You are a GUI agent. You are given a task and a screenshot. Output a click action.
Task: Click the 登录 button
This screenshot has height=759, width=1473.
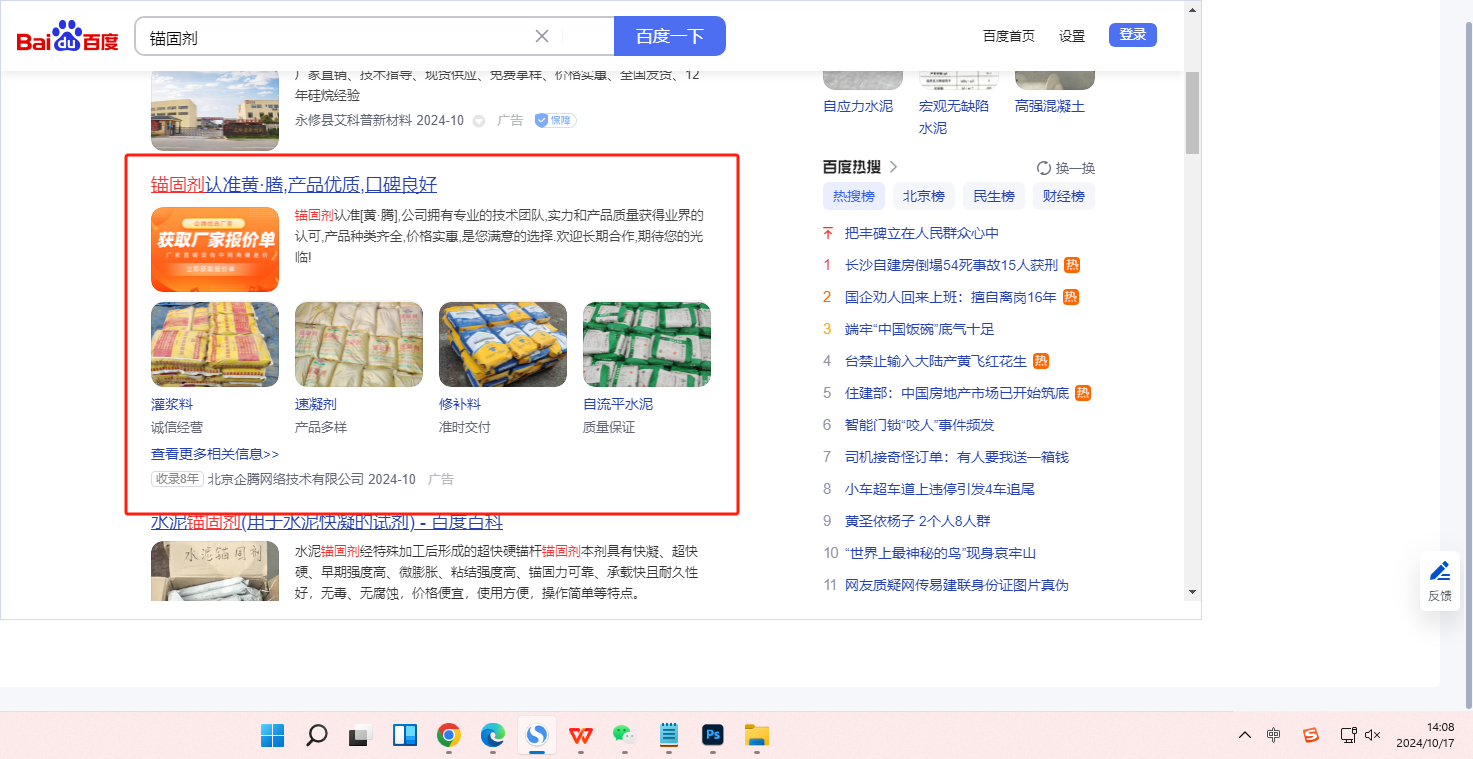tap(1133, 35)
